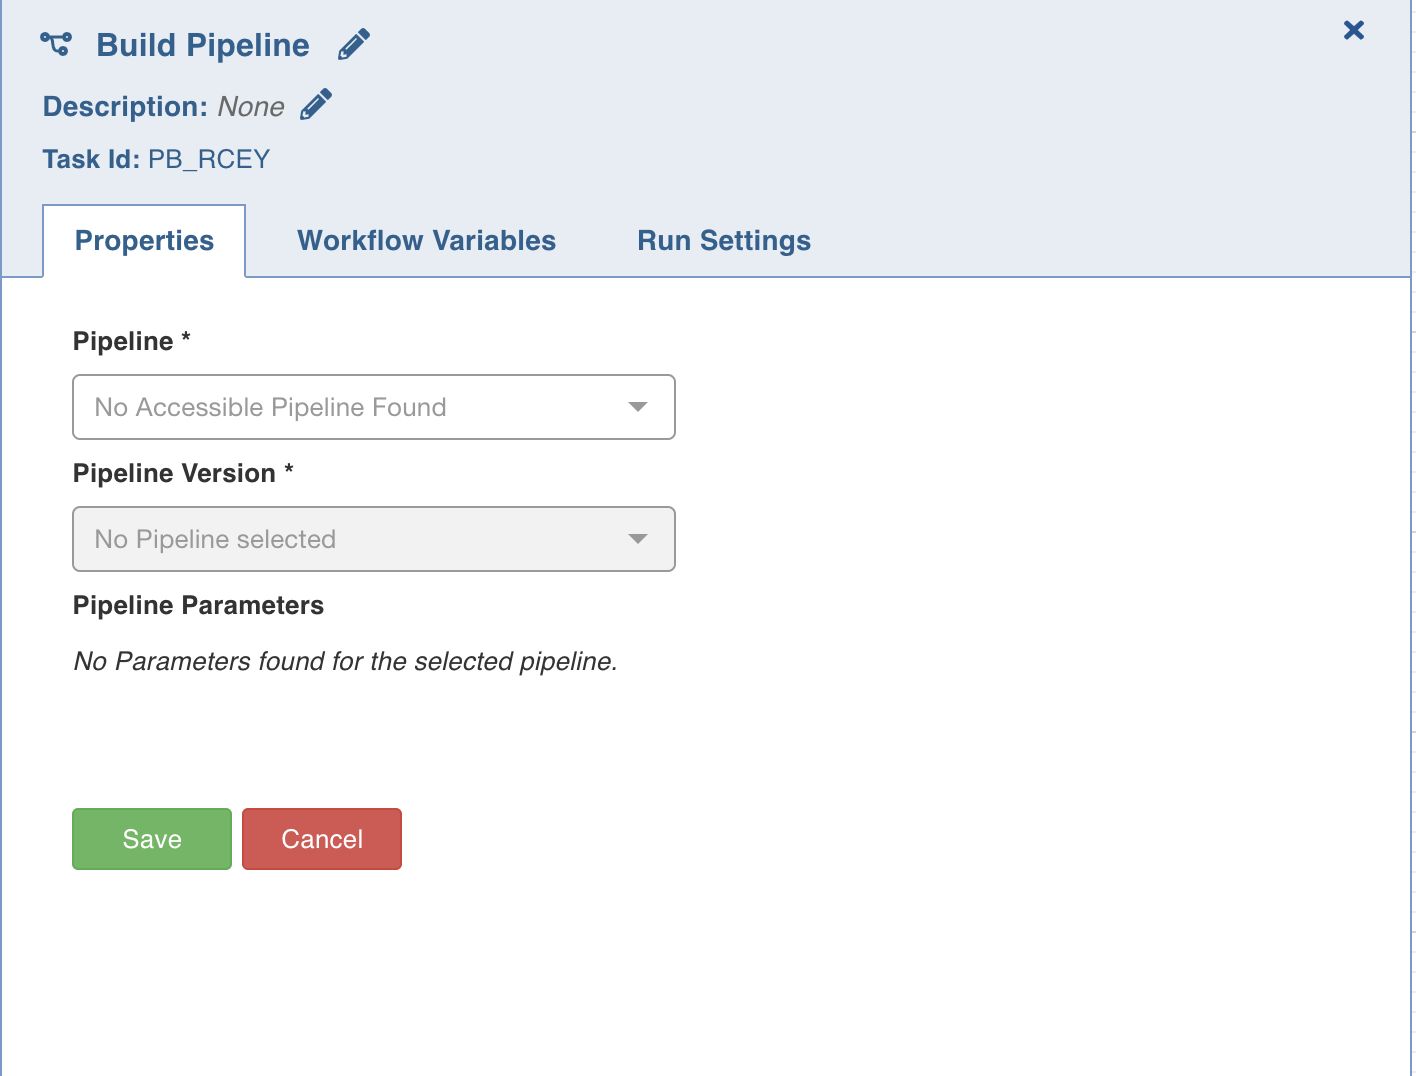Click the No Parameters found message

tap(345, 661)
